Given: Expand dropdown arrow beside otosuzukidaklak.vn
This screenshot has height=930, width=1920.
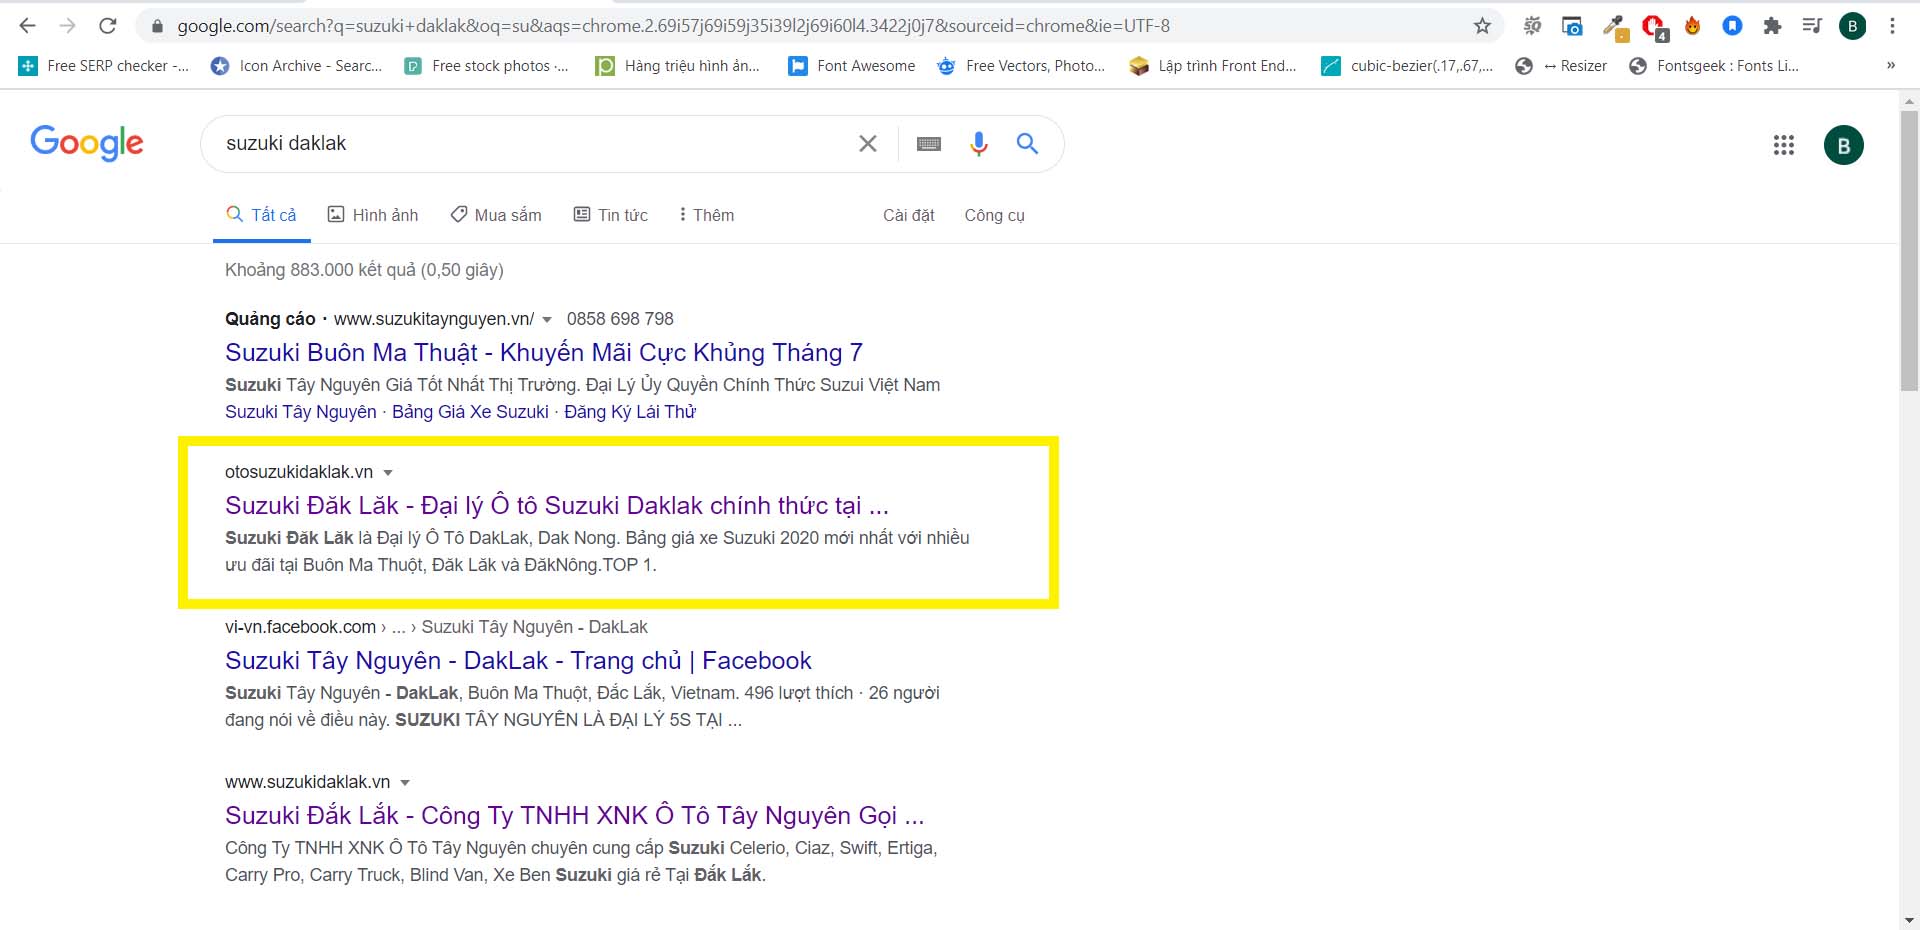Looking at the screenshot, I should tap(388, 473).
